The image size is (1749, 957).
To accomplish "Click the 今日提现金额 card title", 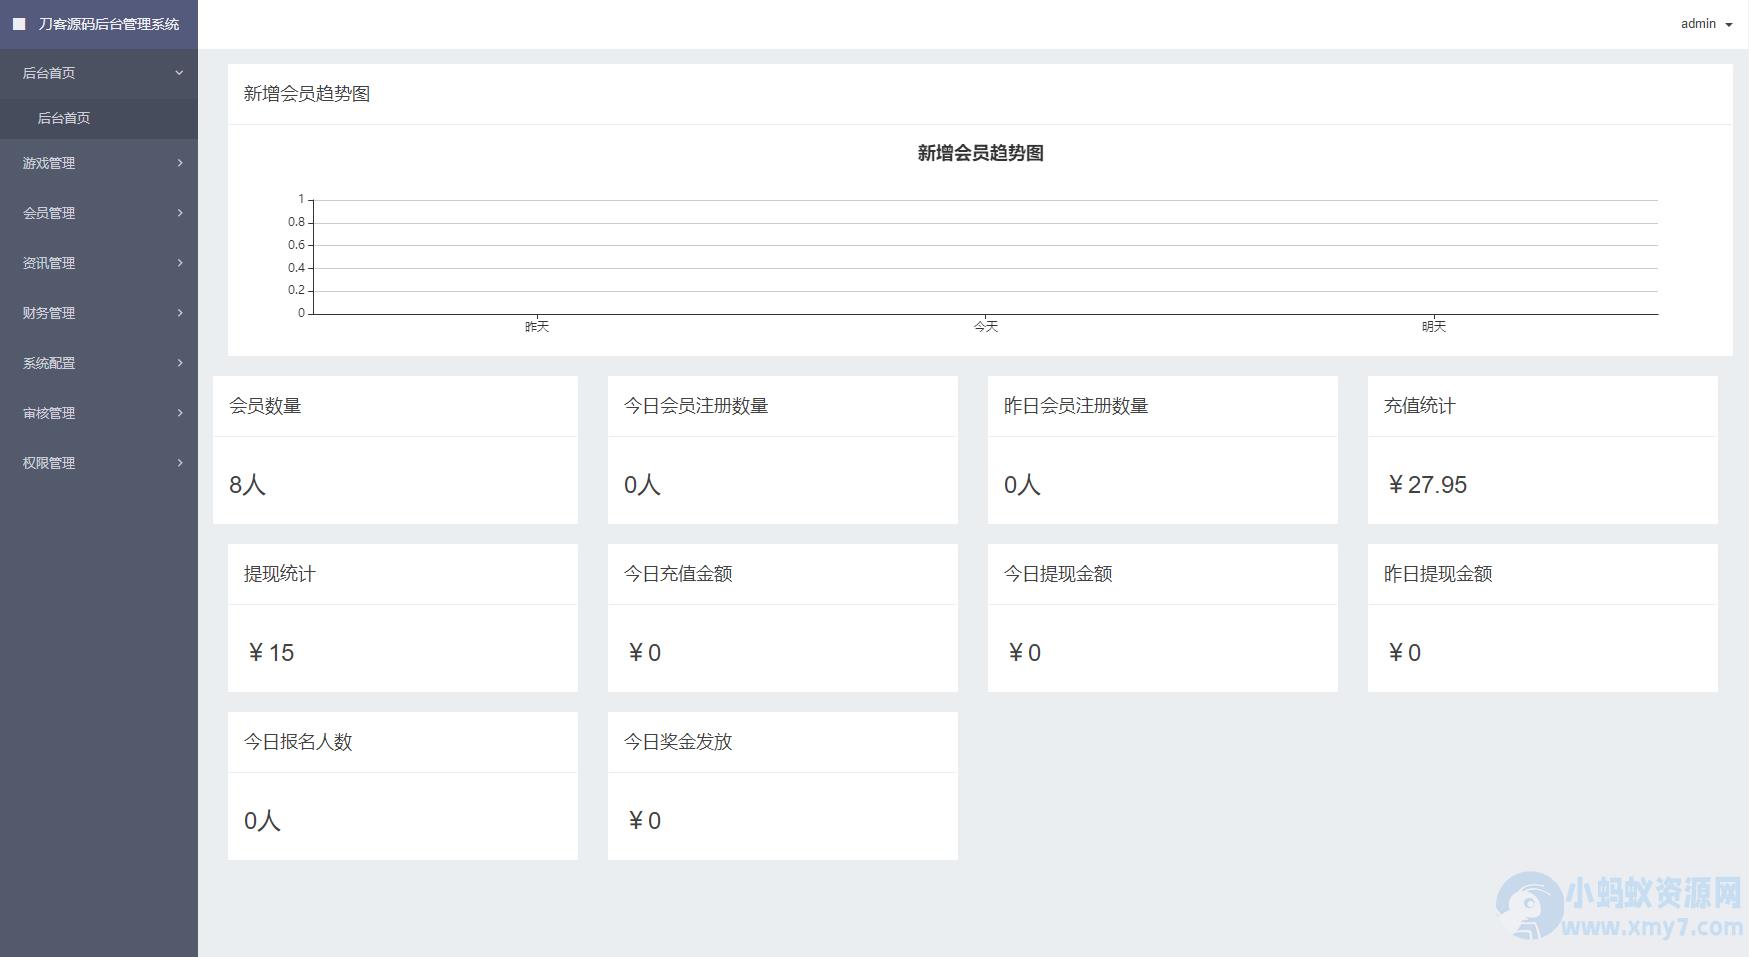I will click(1058, 574).
